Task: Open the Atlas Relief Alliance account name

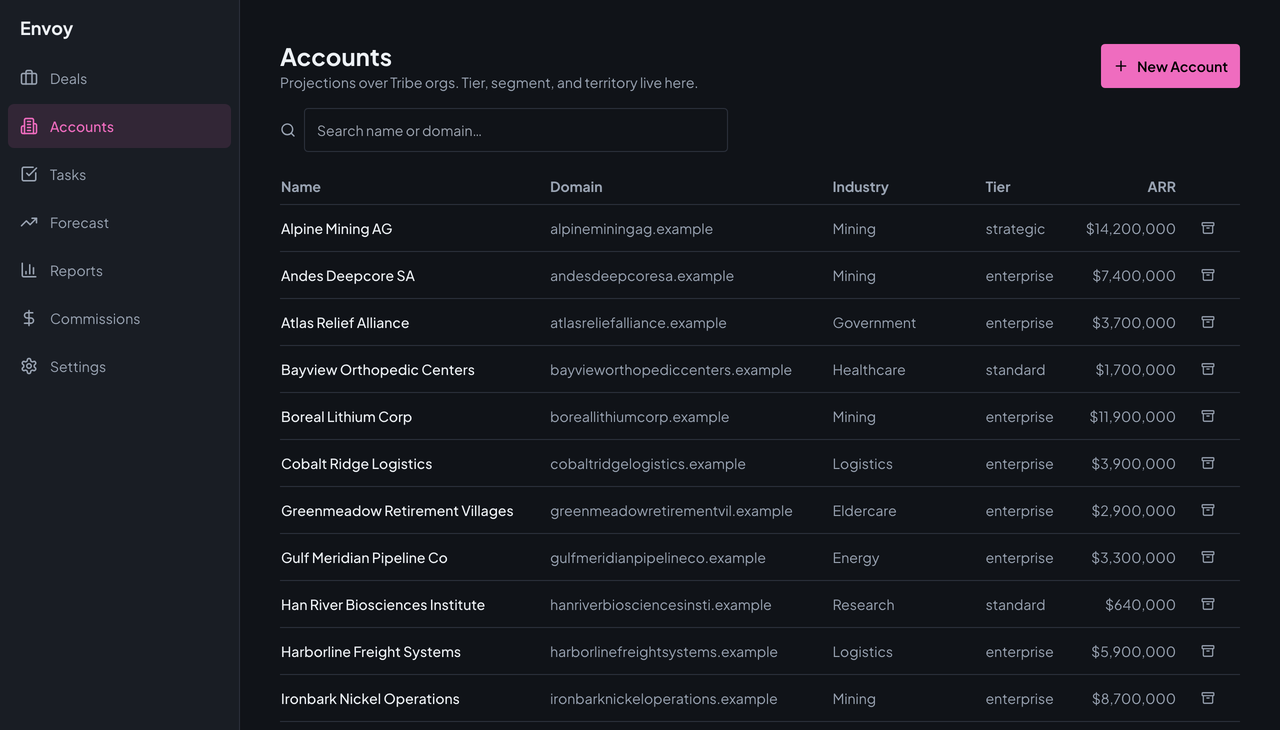Action: 345,323
